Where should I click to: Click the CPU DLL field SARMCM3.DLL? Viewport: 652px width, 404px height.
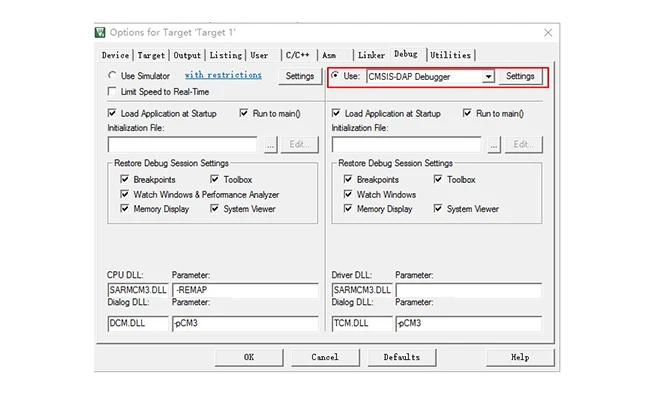[x=138, y=290]
